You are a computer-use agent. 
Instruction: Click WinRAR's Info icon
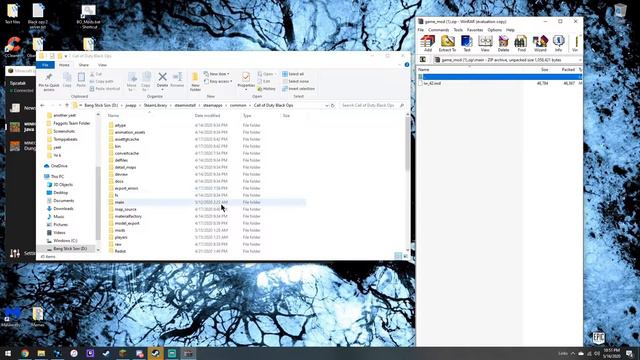pyautogui.click(x=558, y=44)
